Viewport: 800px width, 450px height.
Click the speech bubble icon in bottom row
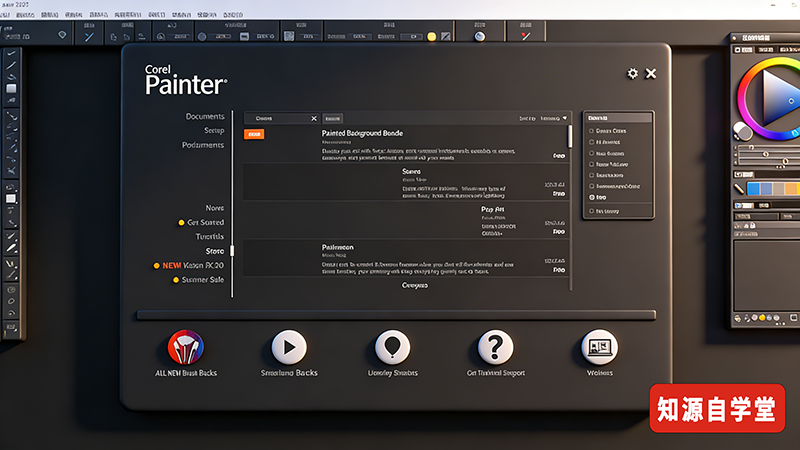point(392,348)
